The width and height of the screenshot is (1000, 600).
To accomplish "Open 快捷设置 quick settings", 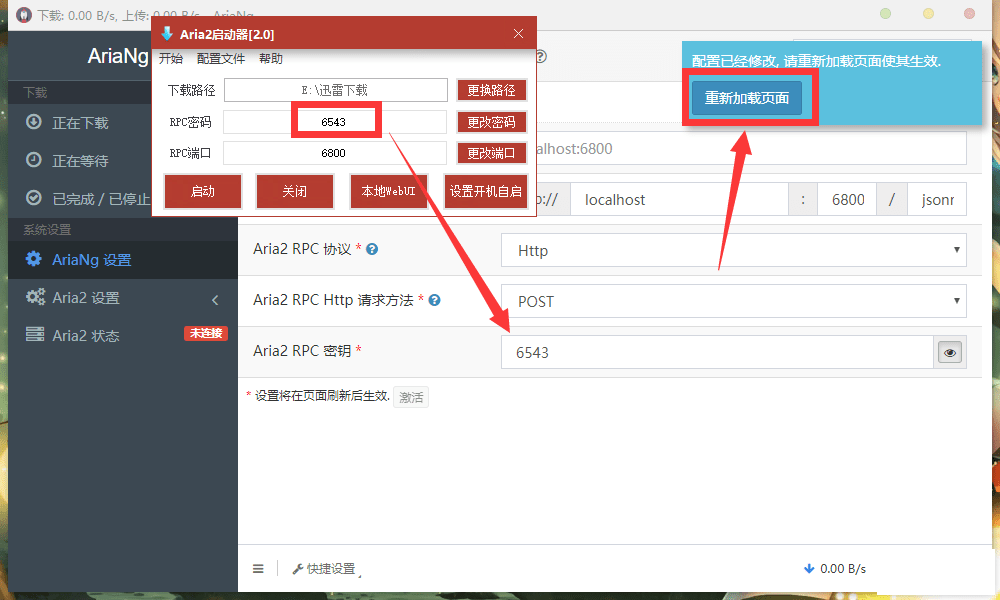I will coord(324,569).
